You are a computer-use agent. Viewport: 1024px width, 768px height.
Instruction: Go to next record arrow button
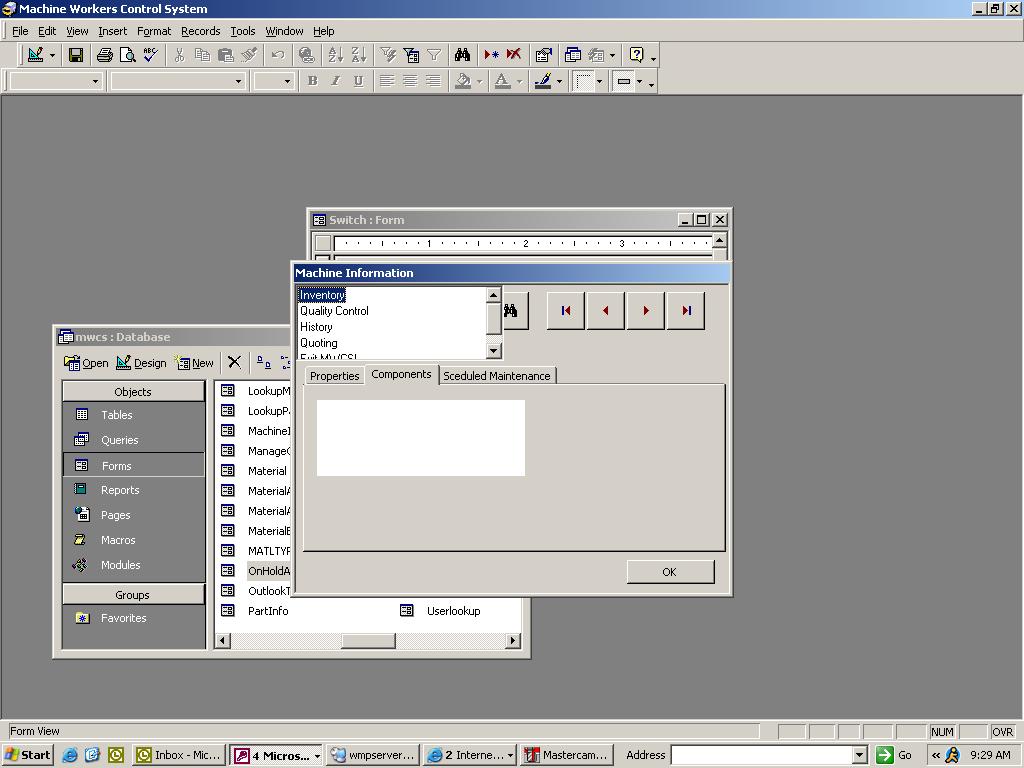646,311
